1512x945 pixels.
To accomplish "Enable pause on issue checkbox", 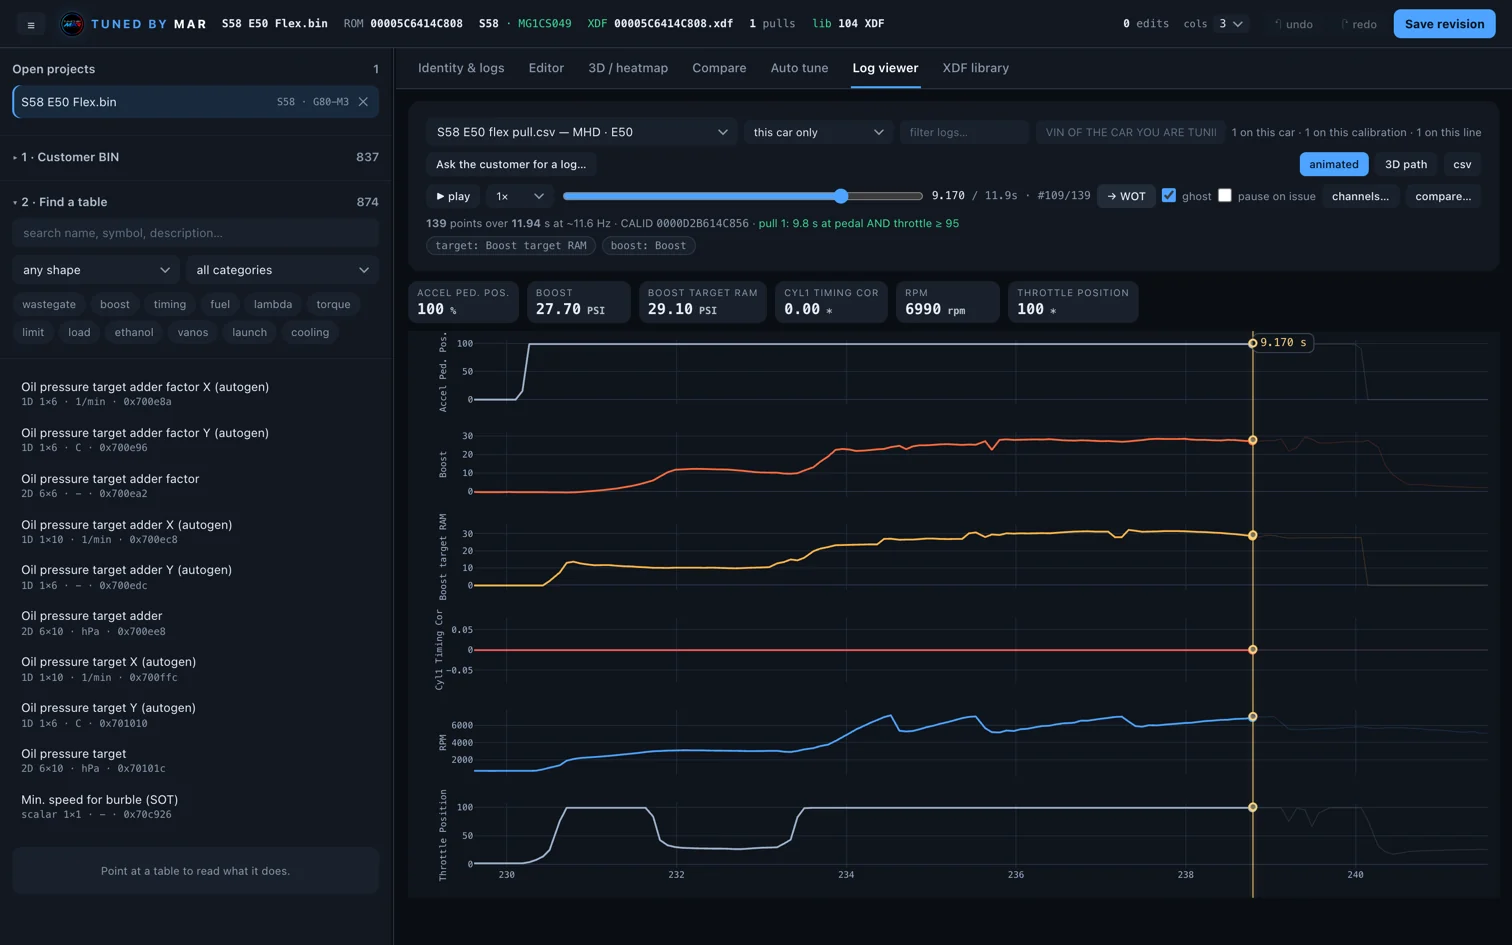I will pos(1225,196).
